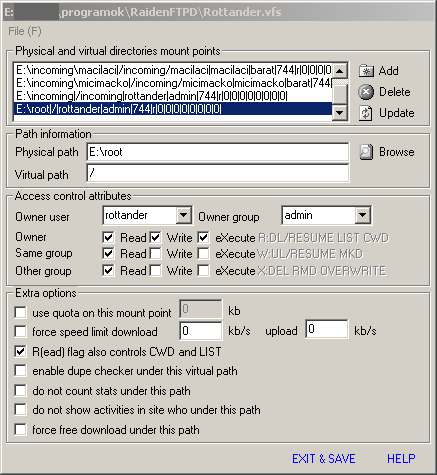
Task: Select the E:\root mount point row
Action: click(173, 109)
